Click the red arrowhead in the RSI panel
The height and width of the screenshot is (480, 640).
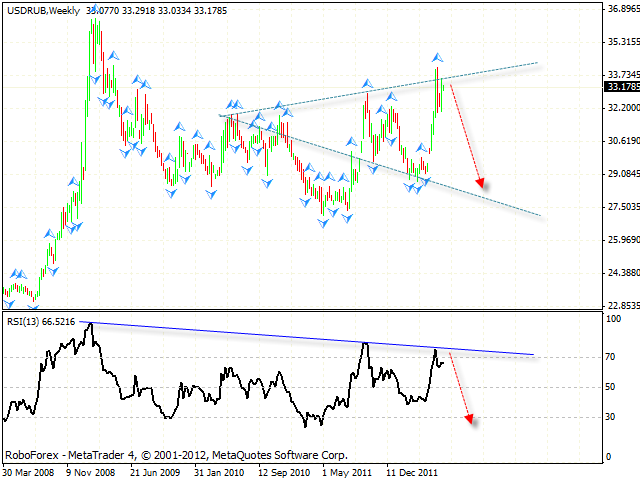pos(468,420)
